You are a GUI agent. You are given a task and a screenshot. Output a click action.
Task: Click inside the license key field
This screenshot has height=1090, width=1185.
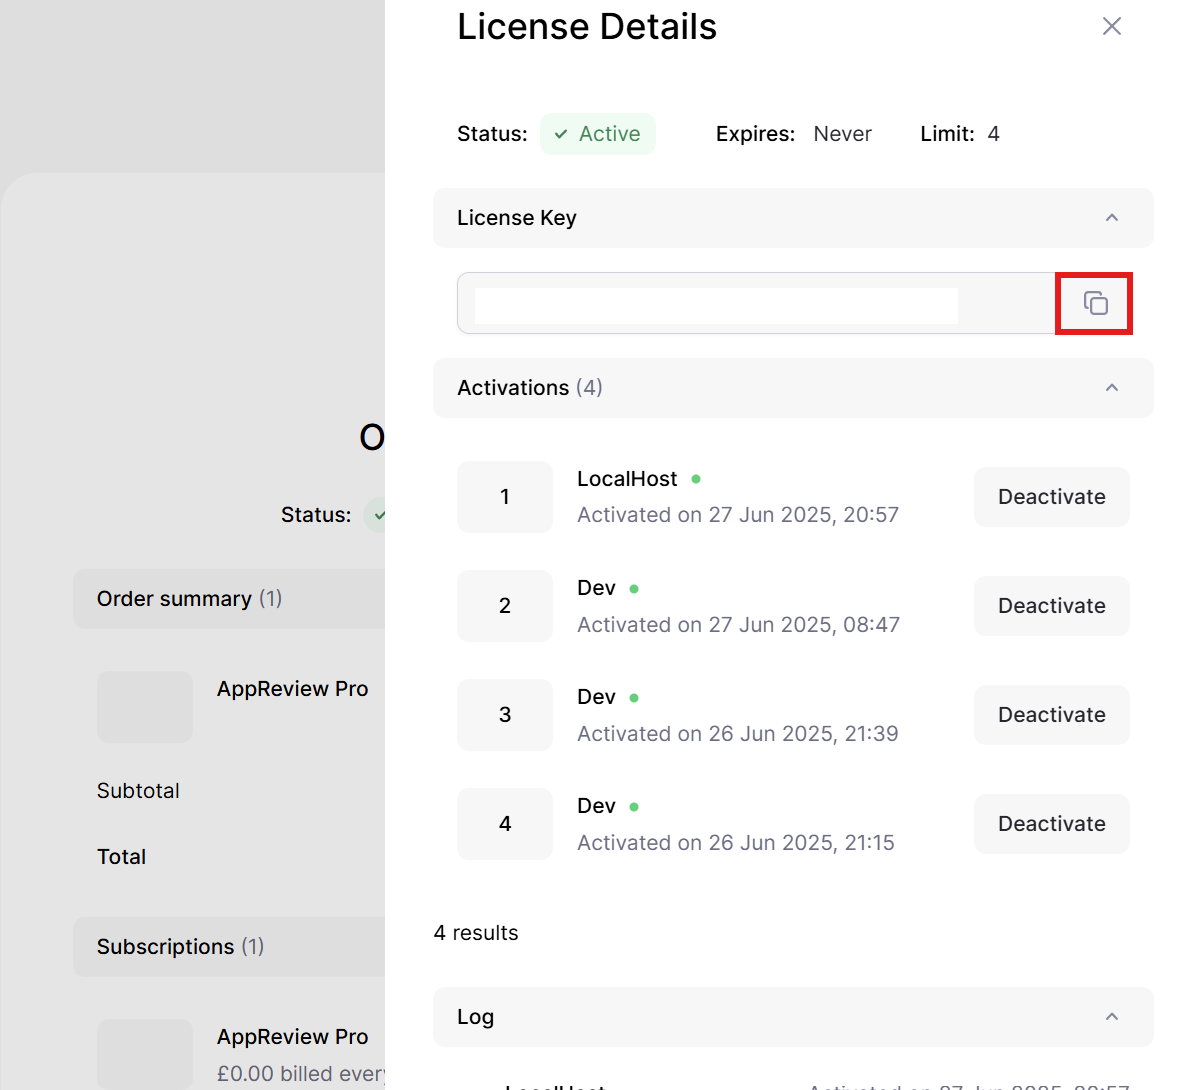716,305
